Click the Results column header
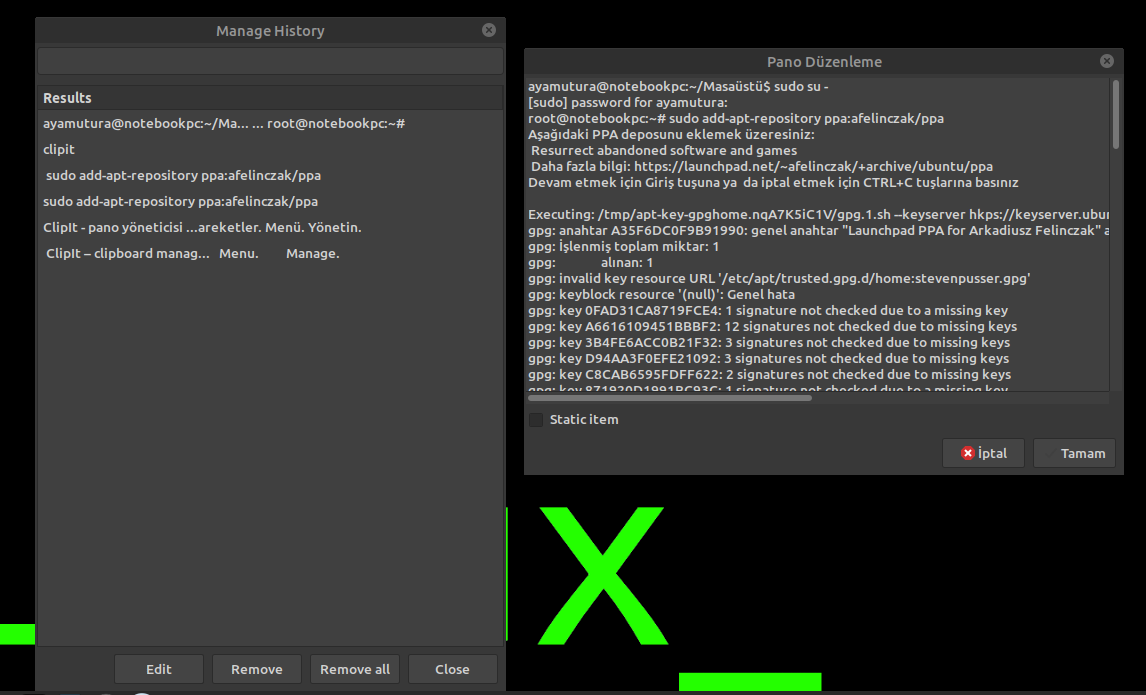This screenshot has height=695, width=1146. (x=270, y=98)
